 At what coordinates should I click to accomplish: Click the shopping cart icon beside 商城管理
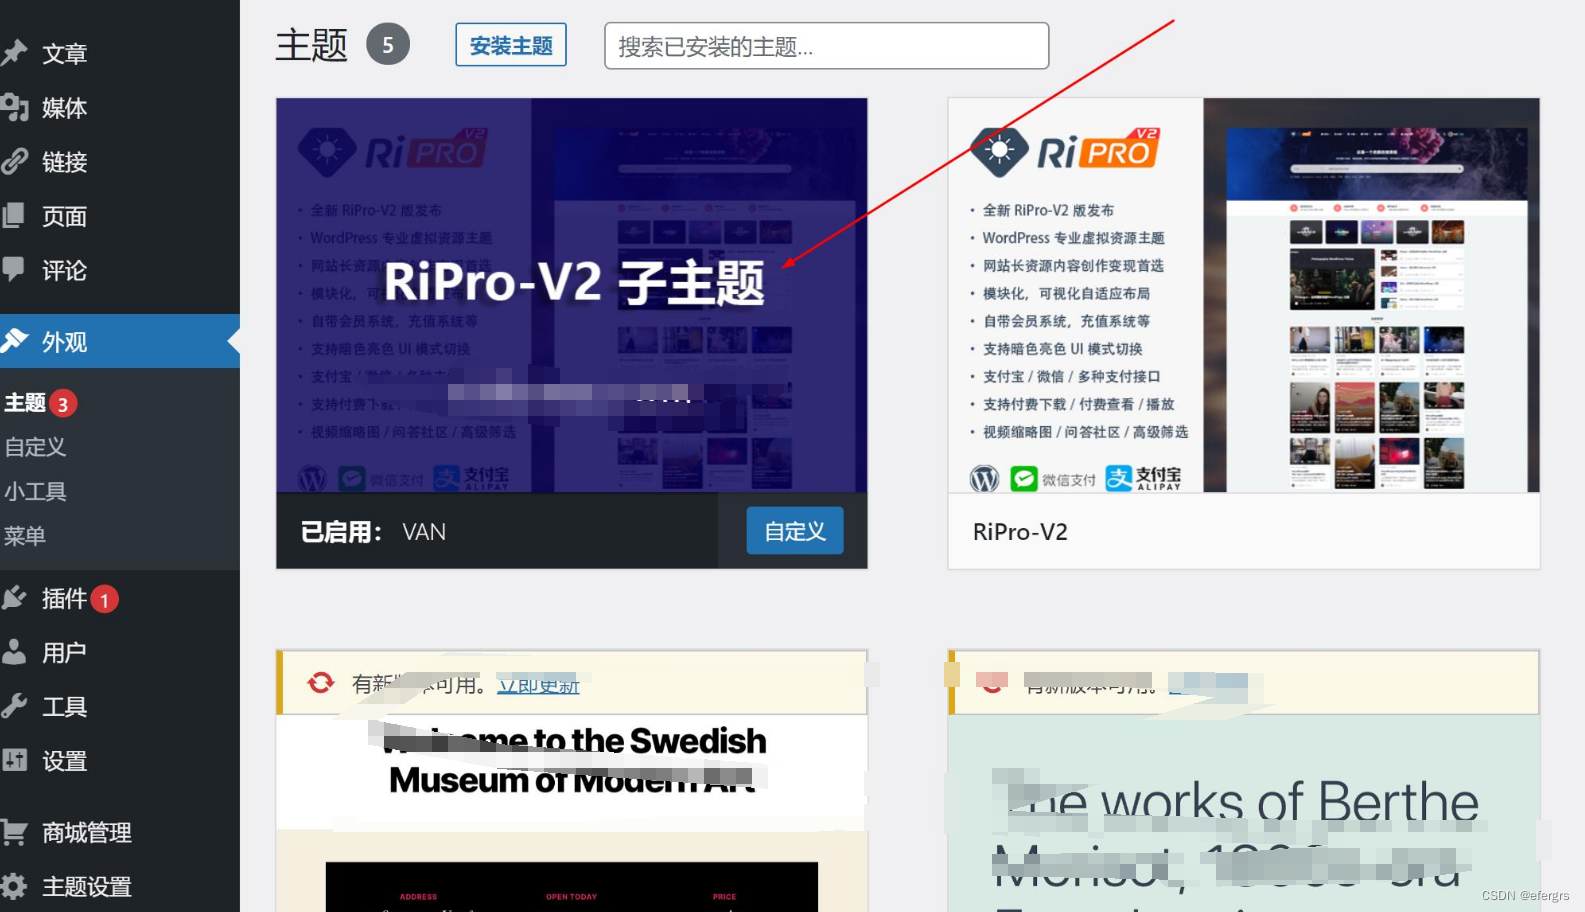tap(14, 832)
